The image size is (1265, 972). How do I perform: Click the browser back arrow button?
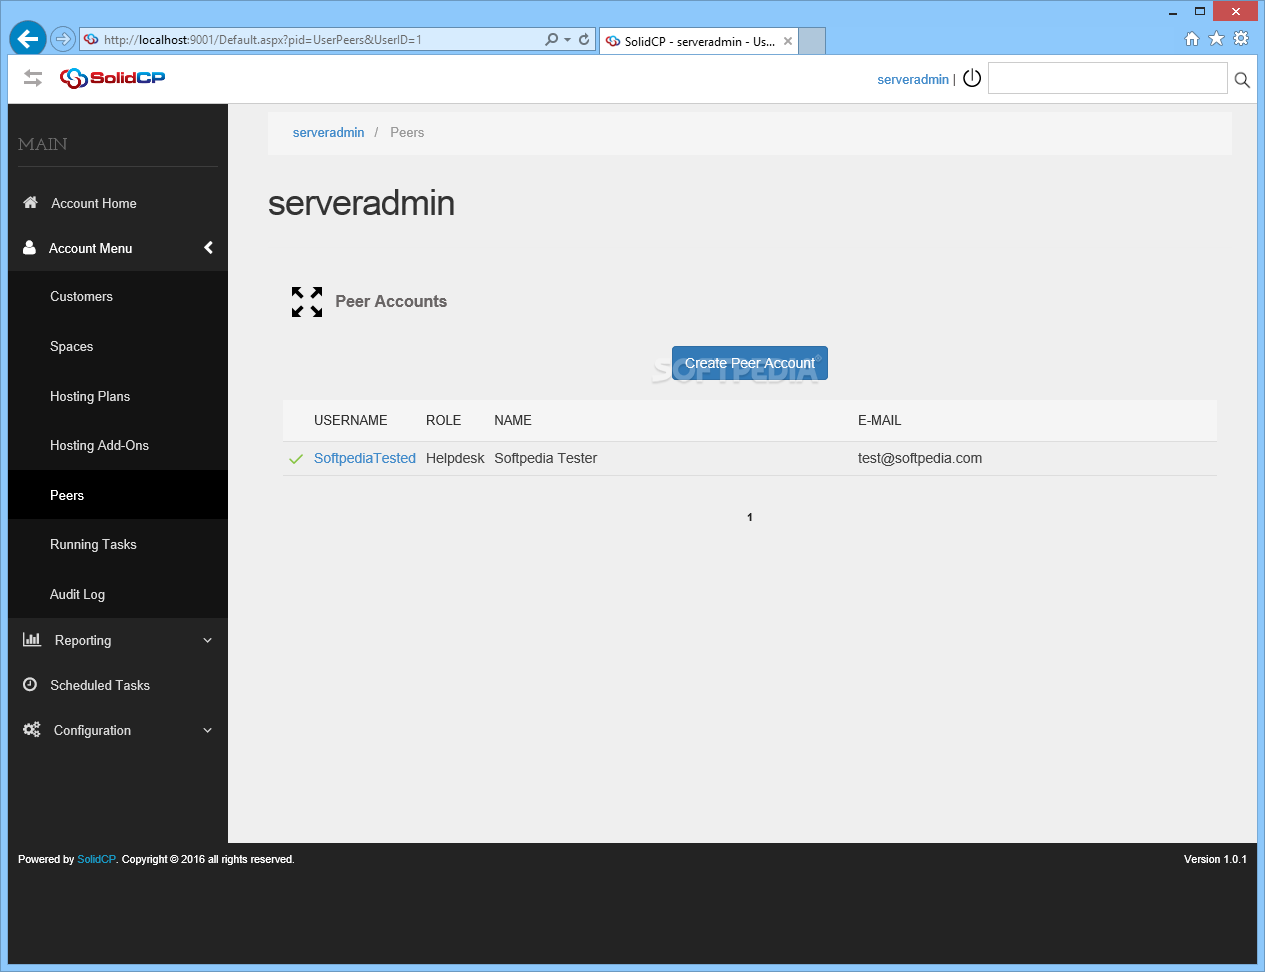pyautogui.click(x=28, y=39)
